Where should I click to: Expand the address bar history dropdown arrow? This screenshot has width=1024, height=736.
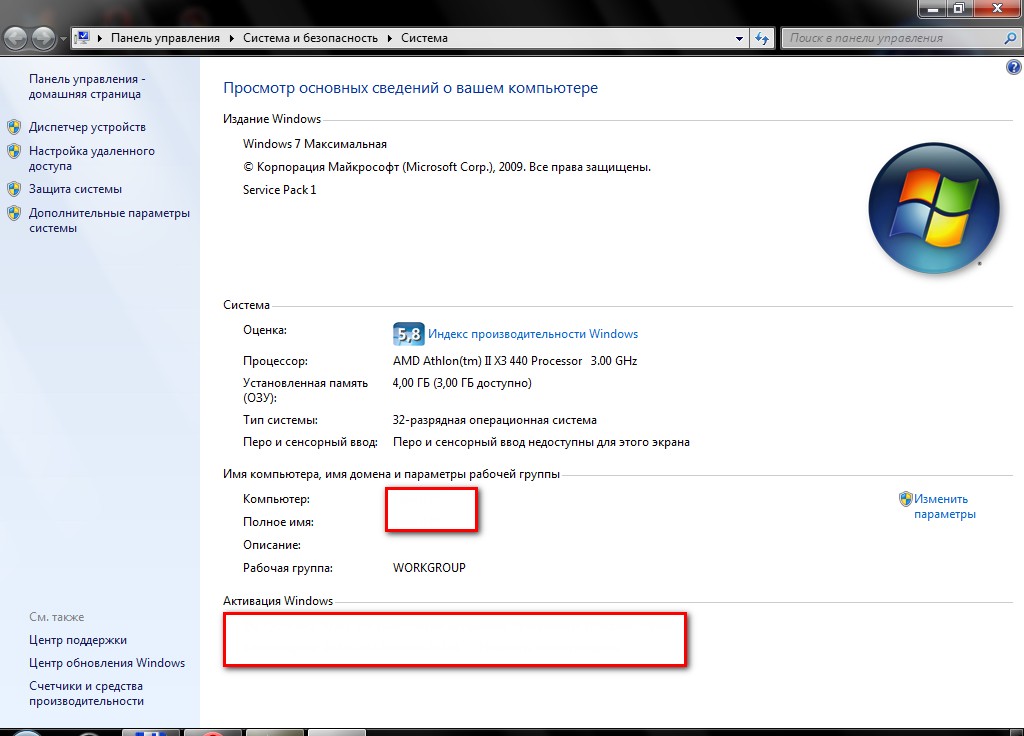tap(740, 38)
